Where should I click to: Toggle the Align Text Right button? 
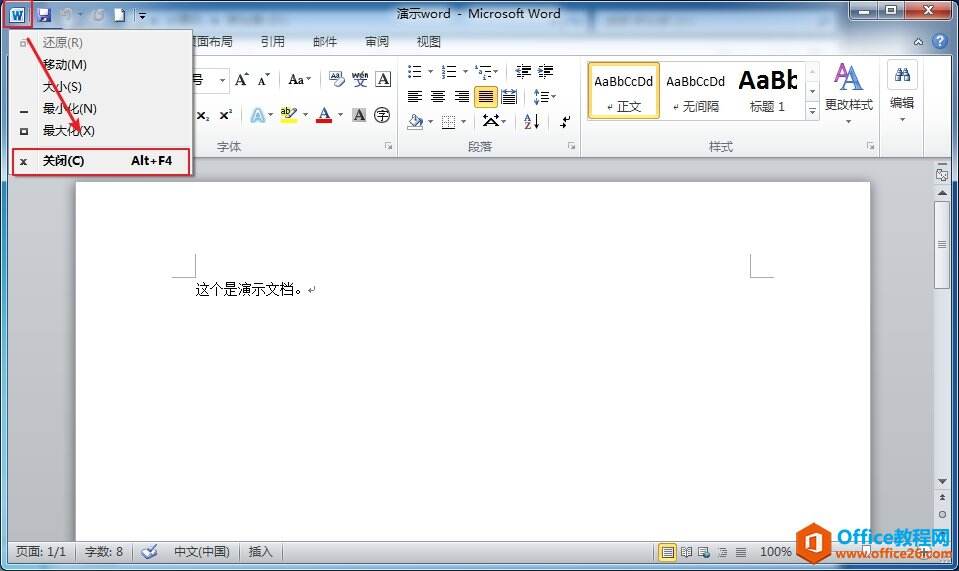tap(462, 97)
